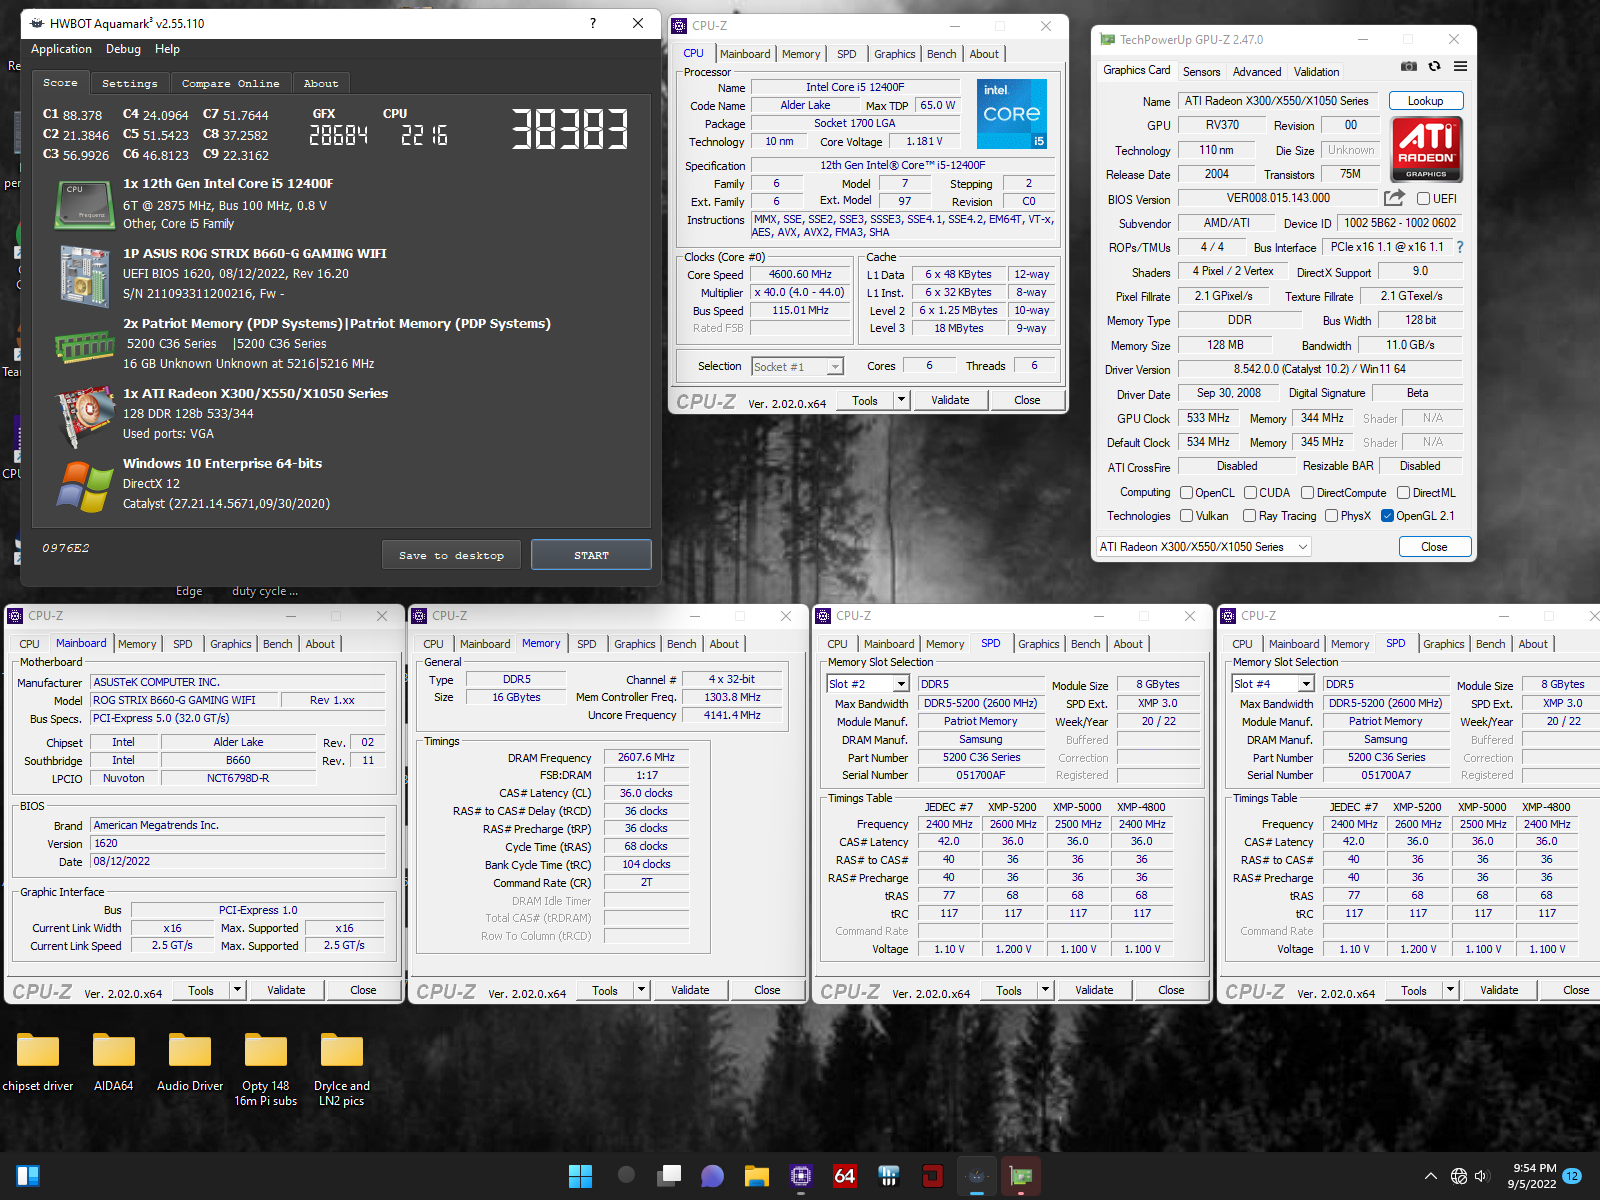Screen dimensions: 1600x1200
Task: Click the Aquamark help question mark button
Action: (592, 22)
